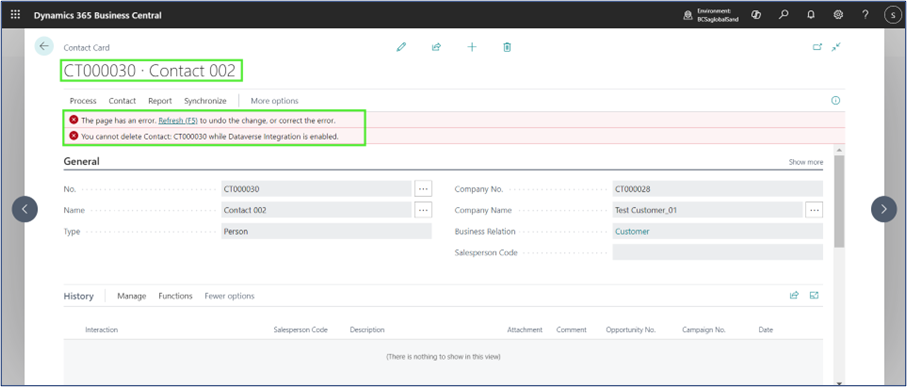Click the Name field Contact 002
Viewport: 907px width, 387px height.
[316, 210]
